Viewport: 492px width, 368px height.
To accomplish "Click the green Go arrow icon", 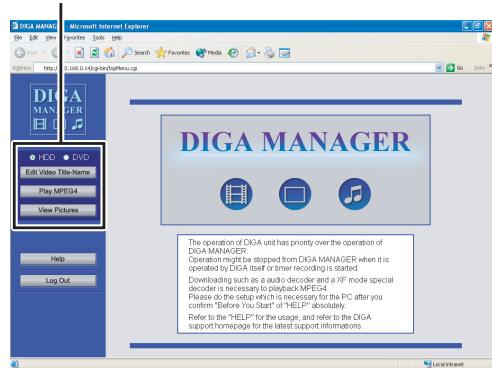I will (450, 68).
